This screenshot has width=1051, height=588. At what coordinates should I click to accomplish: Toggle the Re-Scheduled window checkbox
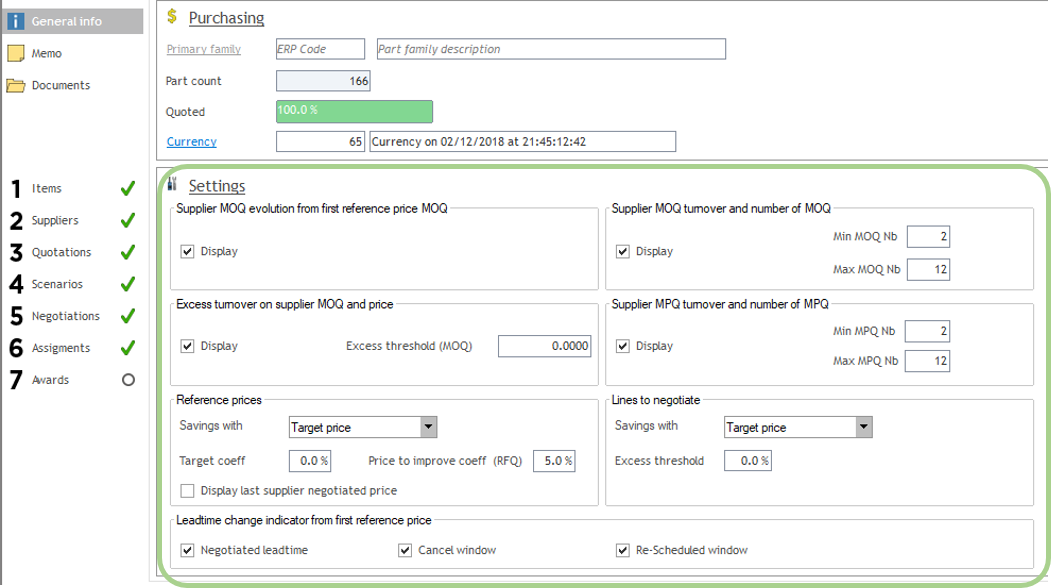pyautogui.click(x=623, y=550)
